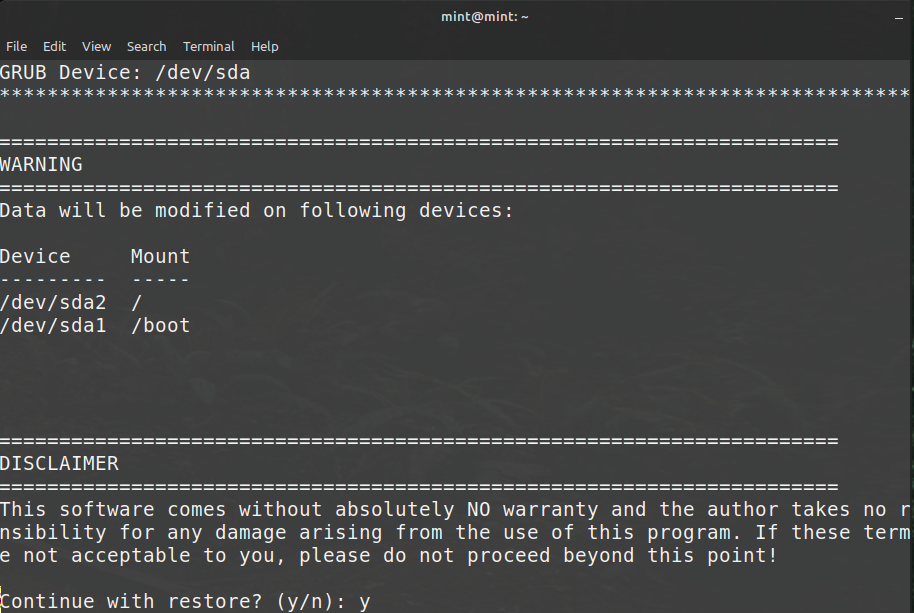This screenshot has height=613, width=914.
Task: Click the Device column header
Action: click(36, 256)
